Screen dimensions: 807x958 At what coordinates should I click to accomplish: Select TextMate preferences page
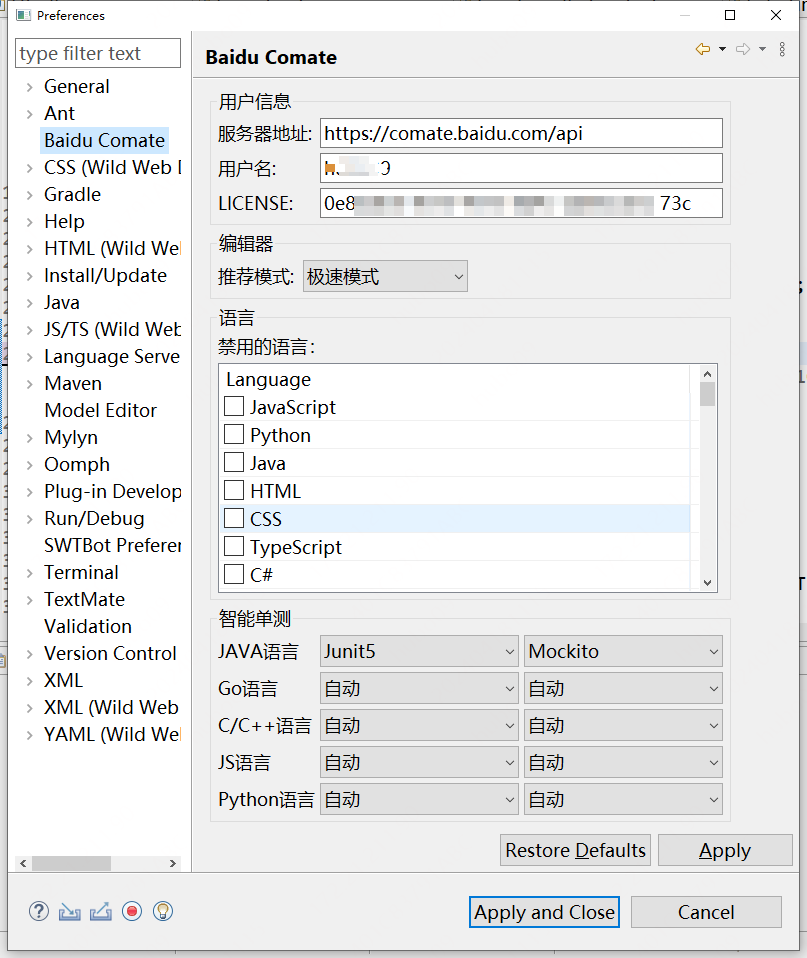[84, 599]
